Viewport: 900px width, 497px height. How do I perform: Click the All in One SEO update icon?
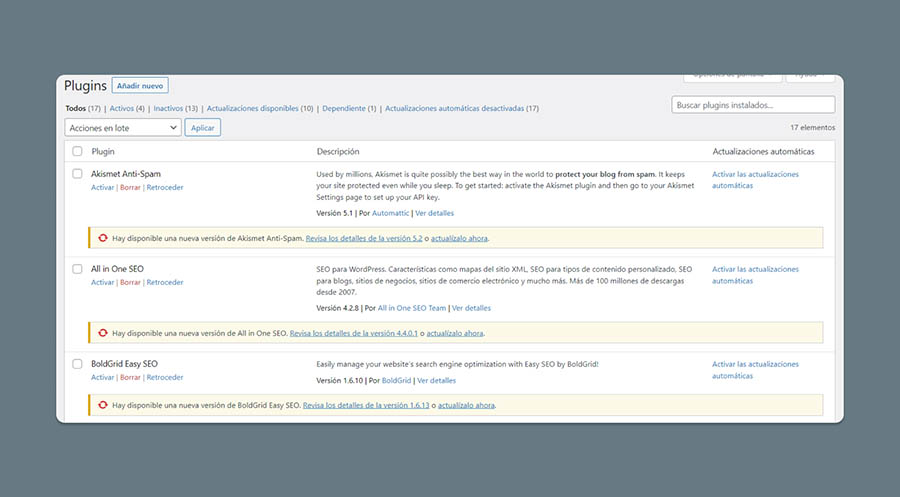click(x=102, y=333)
